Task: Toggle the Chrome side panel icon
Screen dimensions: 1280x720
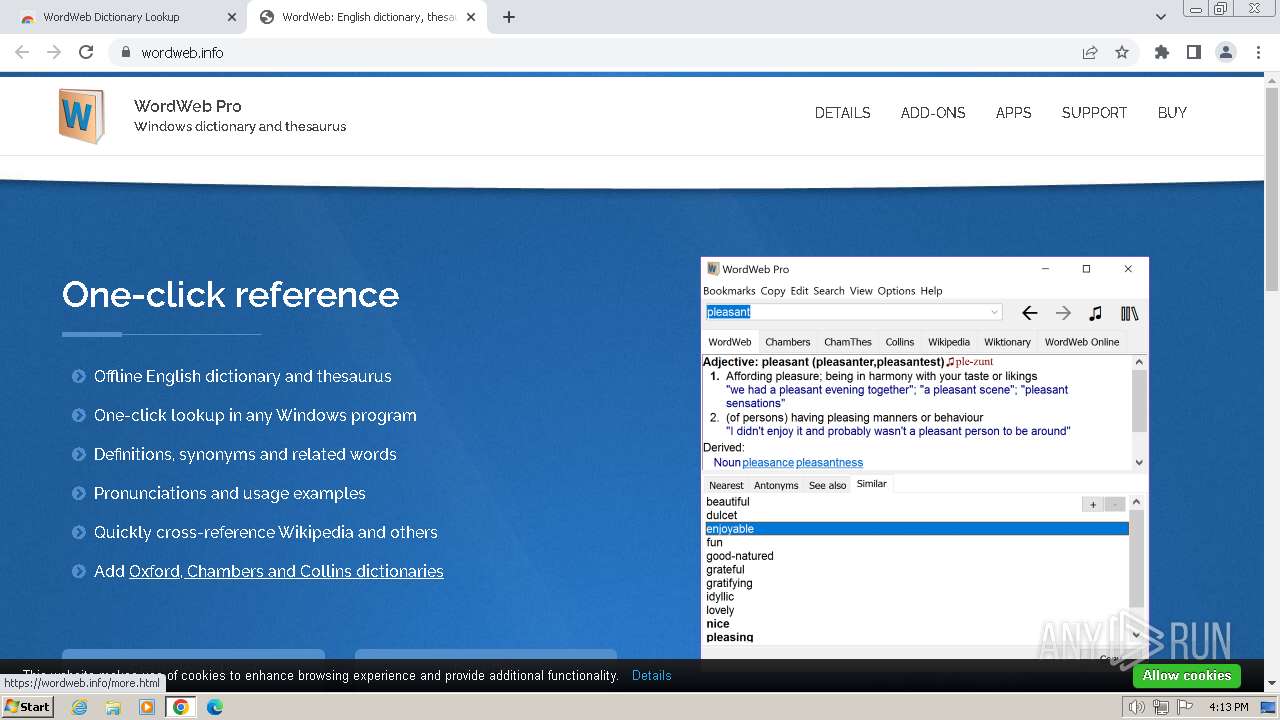Action: (x=1193, y=52)
